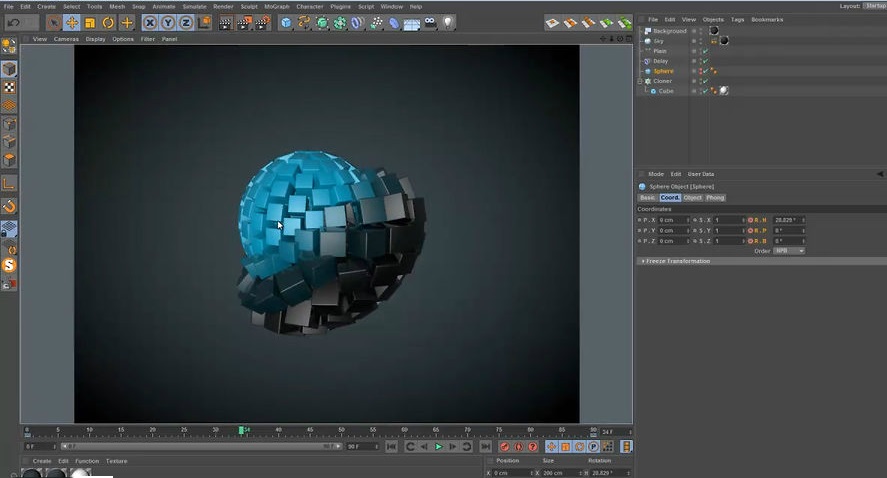
Task: Add a Cube primitive from the toolbar
Action: tap(286, 22)
